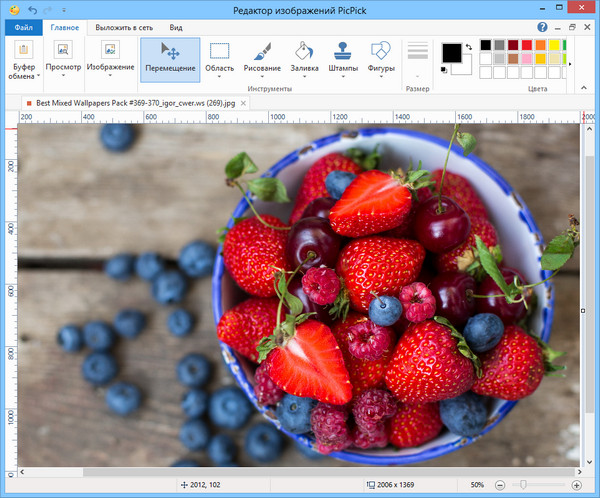Pick the orange swatch in the palette

pos(541,45)
